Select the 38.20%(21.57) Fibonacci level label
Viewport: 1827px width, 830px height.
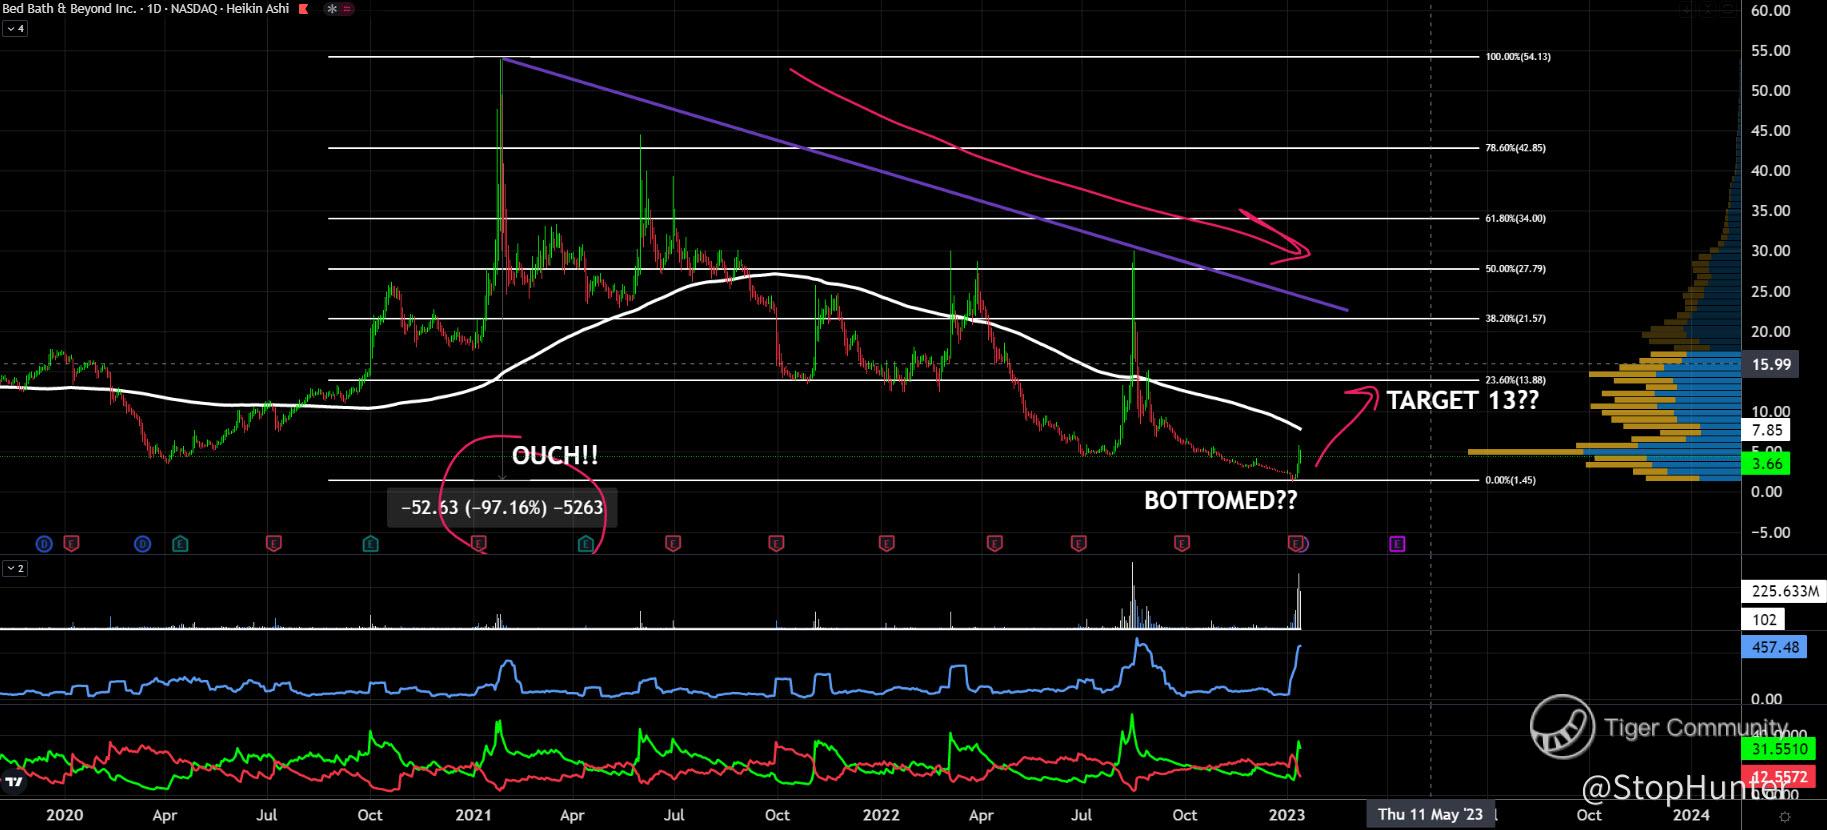pos(1516,319)
